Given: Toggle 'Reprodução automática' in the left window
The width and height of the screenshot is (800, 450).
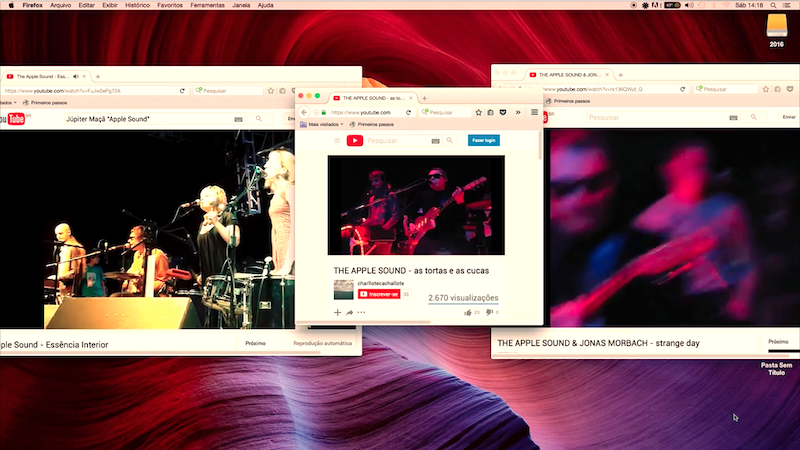Looking at the screenshot, I should [x=321, y=343].
